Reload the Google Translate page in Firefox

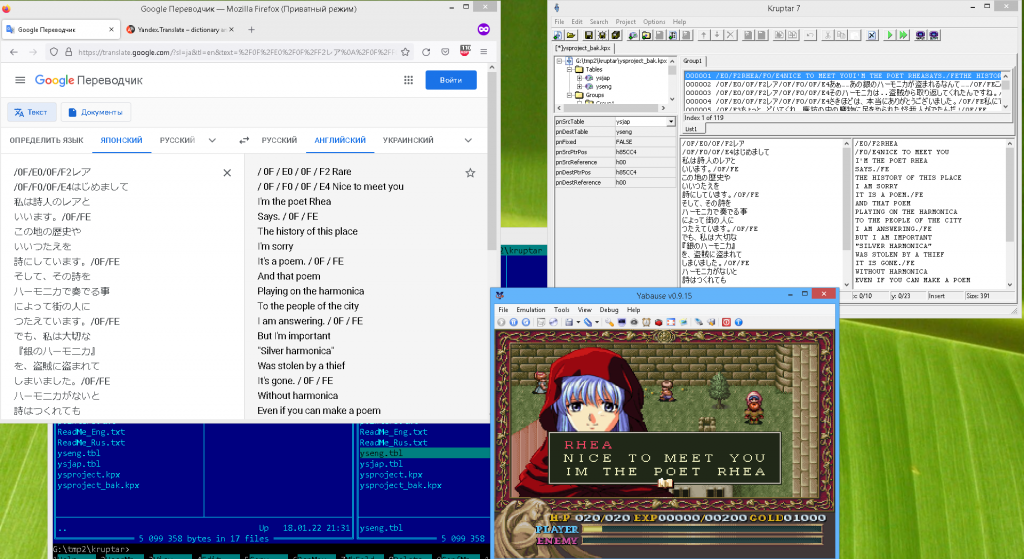(426, 52)
